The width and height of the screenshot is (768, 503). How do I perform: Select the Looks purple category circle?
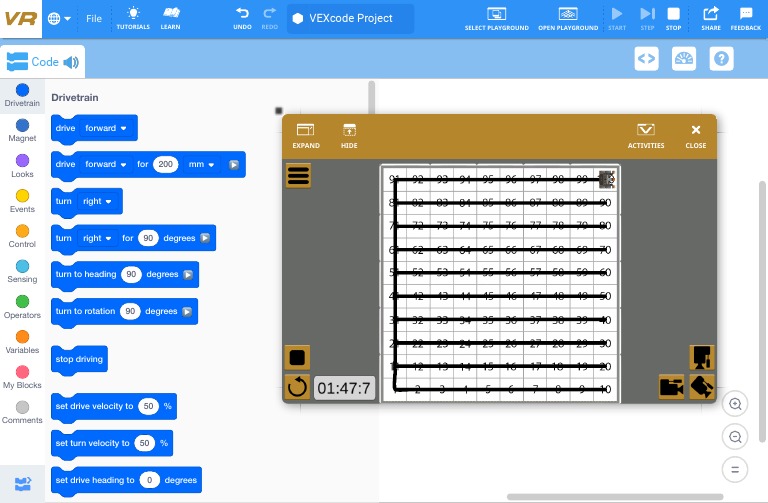[22, 160]
